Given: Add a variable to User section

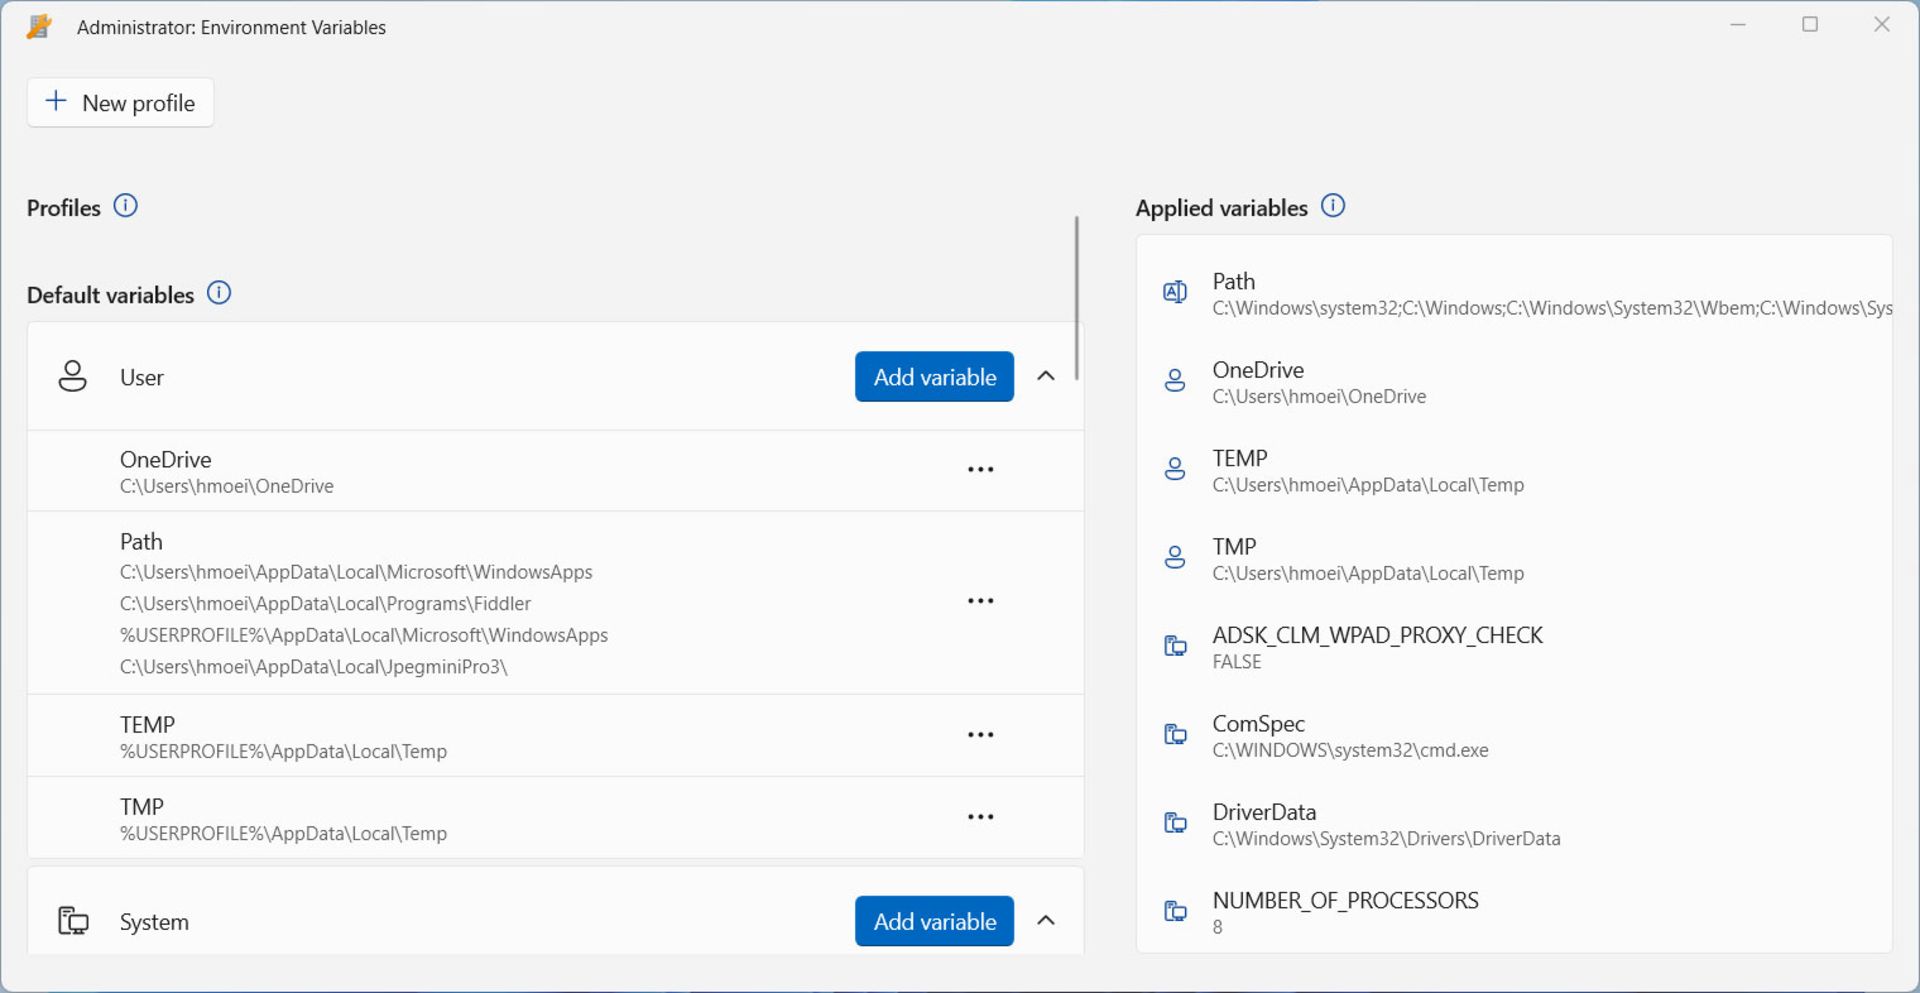Looking at the screenshot, I should tap(934, 377).
